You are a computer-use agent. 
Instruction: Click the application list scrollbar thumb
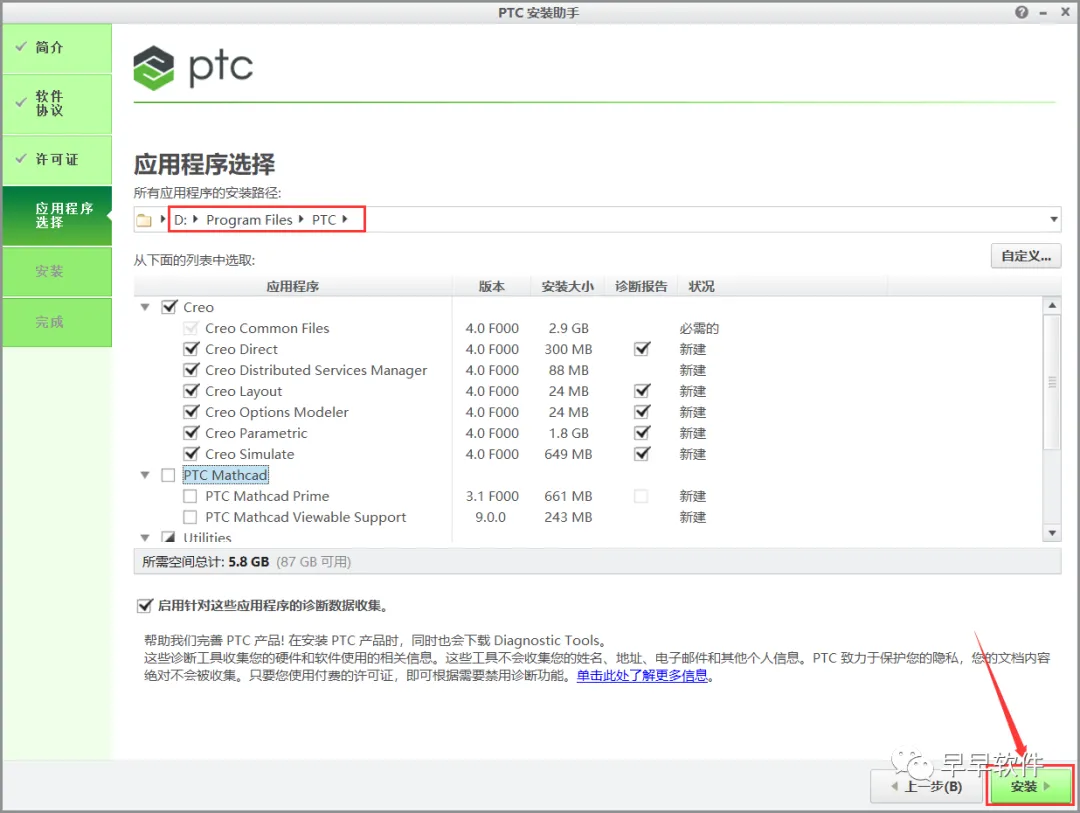click(1052, 382)
